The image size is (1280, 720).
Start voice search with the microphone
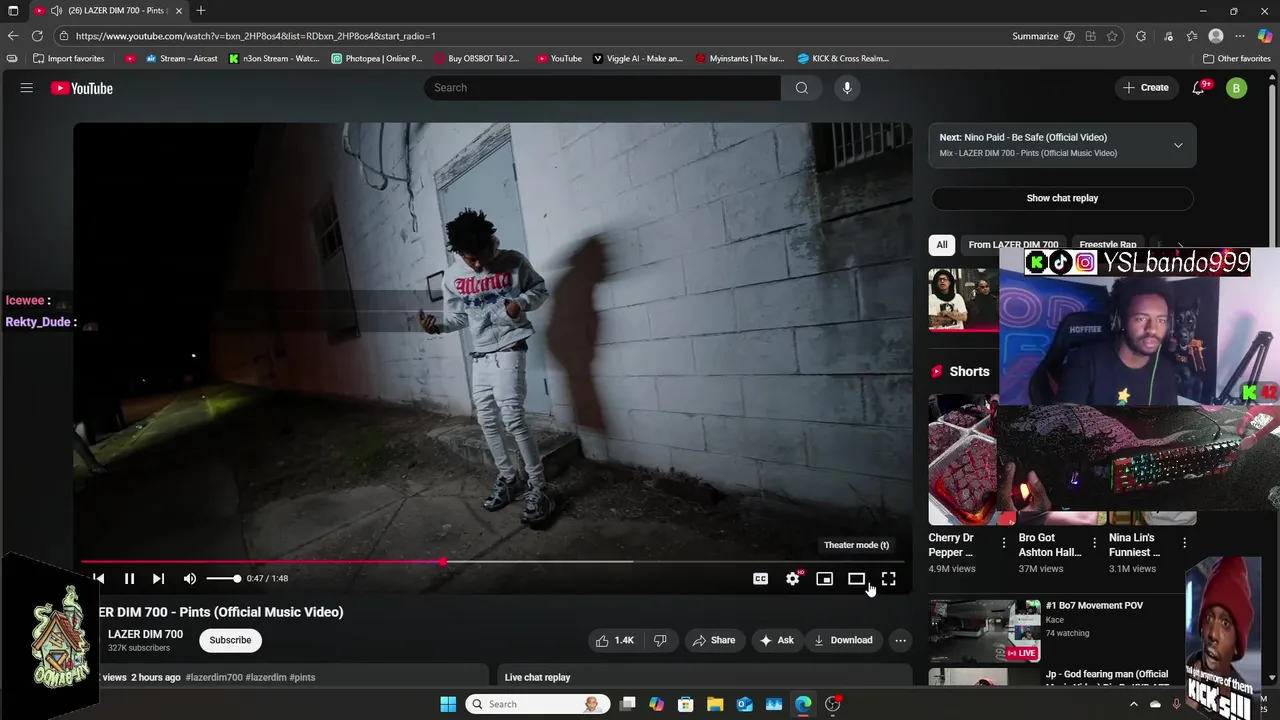847,88
